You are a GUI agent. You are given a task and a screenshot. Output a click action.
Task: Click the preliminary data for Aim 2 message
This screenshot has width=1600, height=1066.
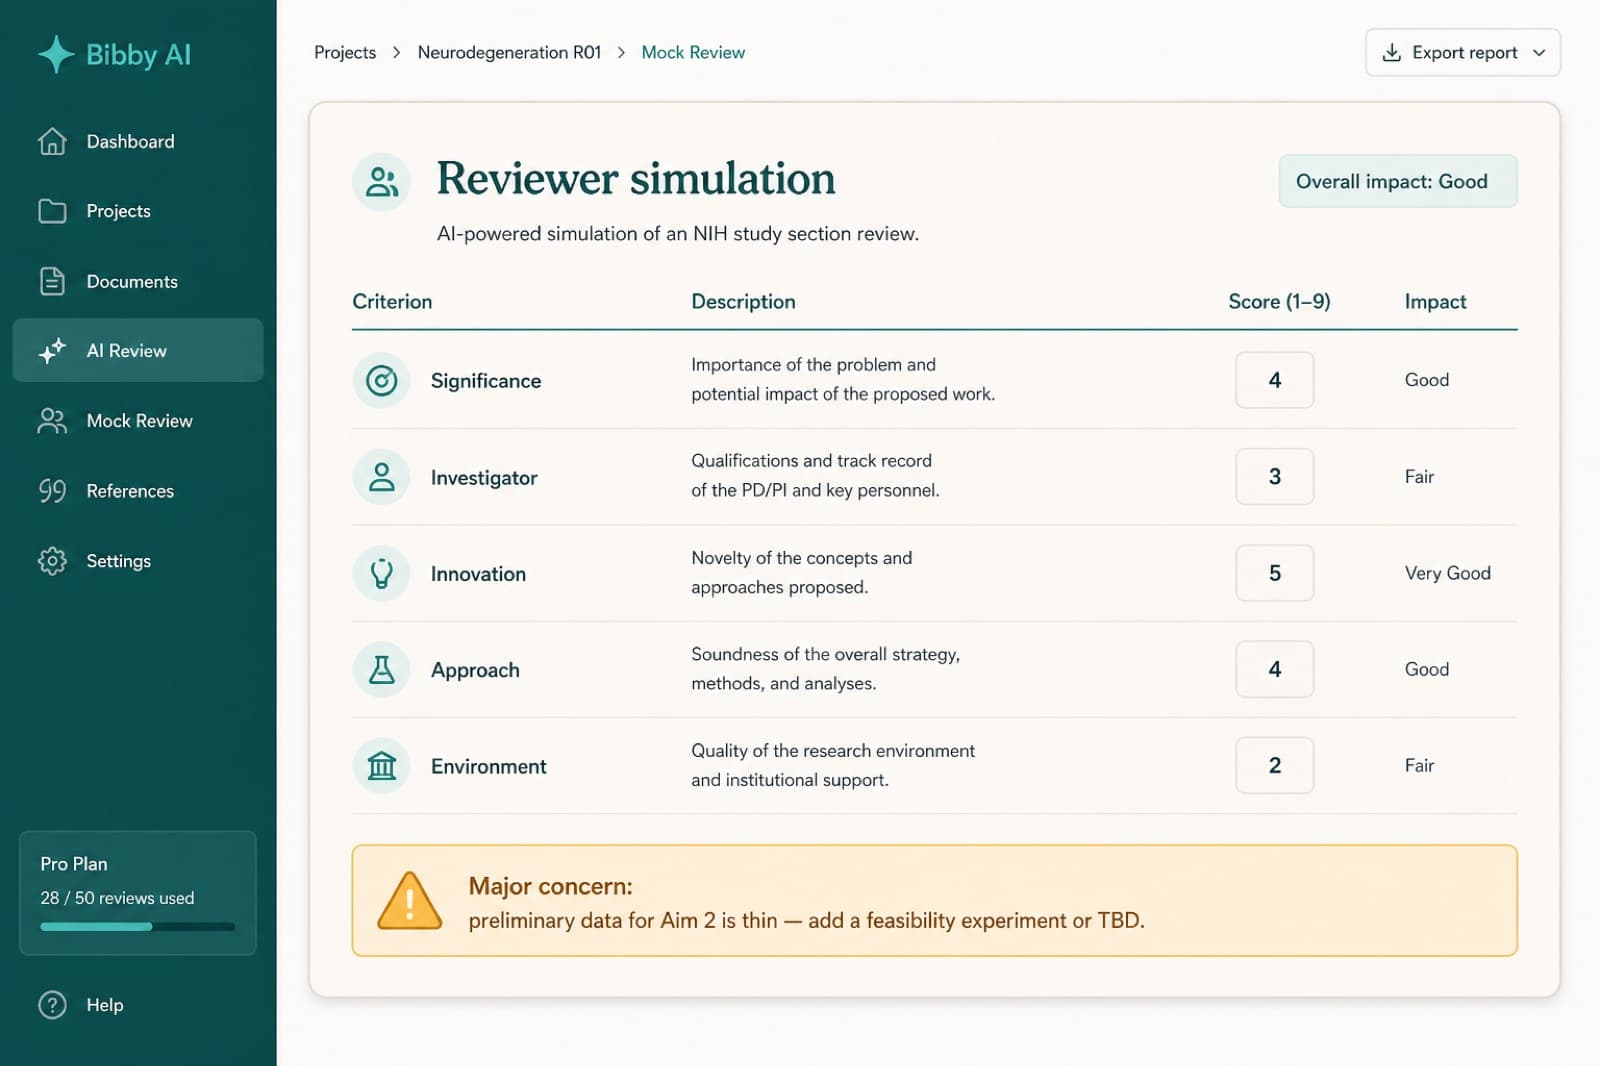806,920
